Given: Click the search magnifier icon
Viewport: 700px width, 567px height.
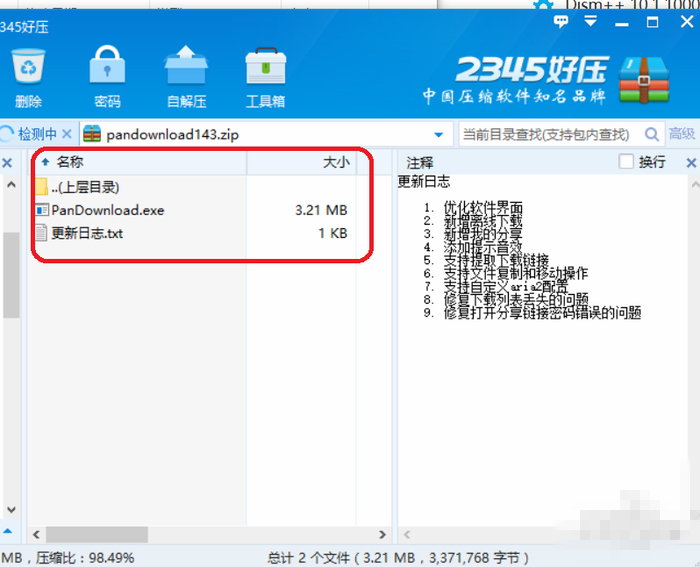Looking at the screenshot, I should pyautogui.click(x=652, y=134).
